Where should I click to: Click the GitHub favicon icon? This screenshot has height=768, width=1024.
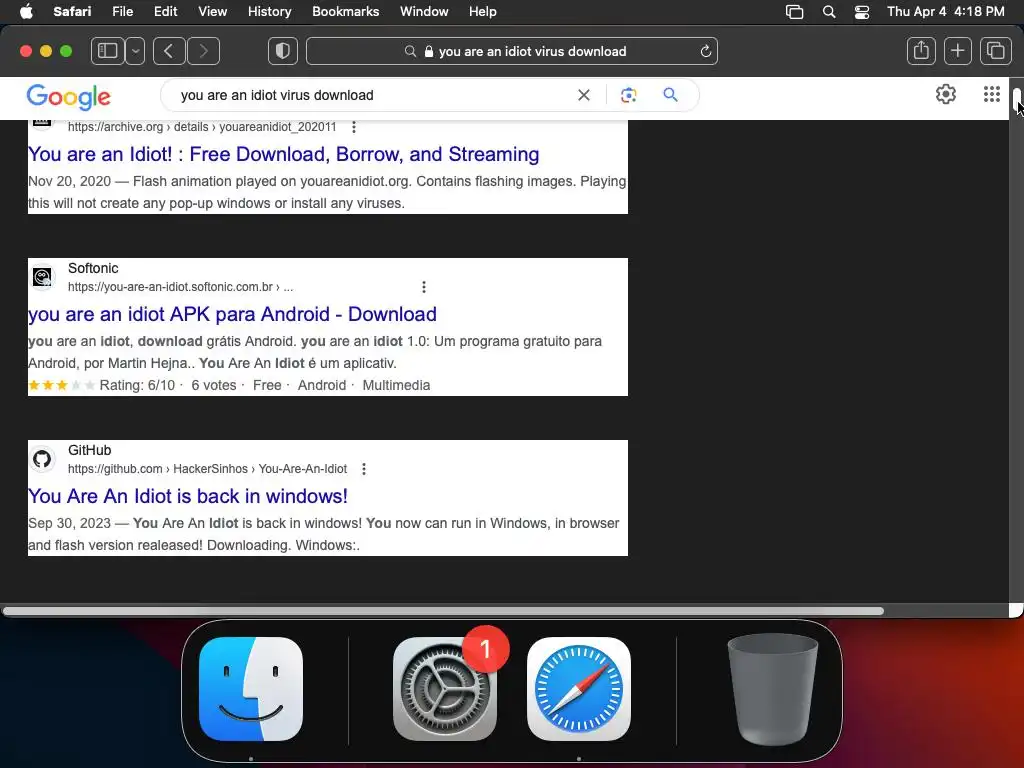pos(42,459)
